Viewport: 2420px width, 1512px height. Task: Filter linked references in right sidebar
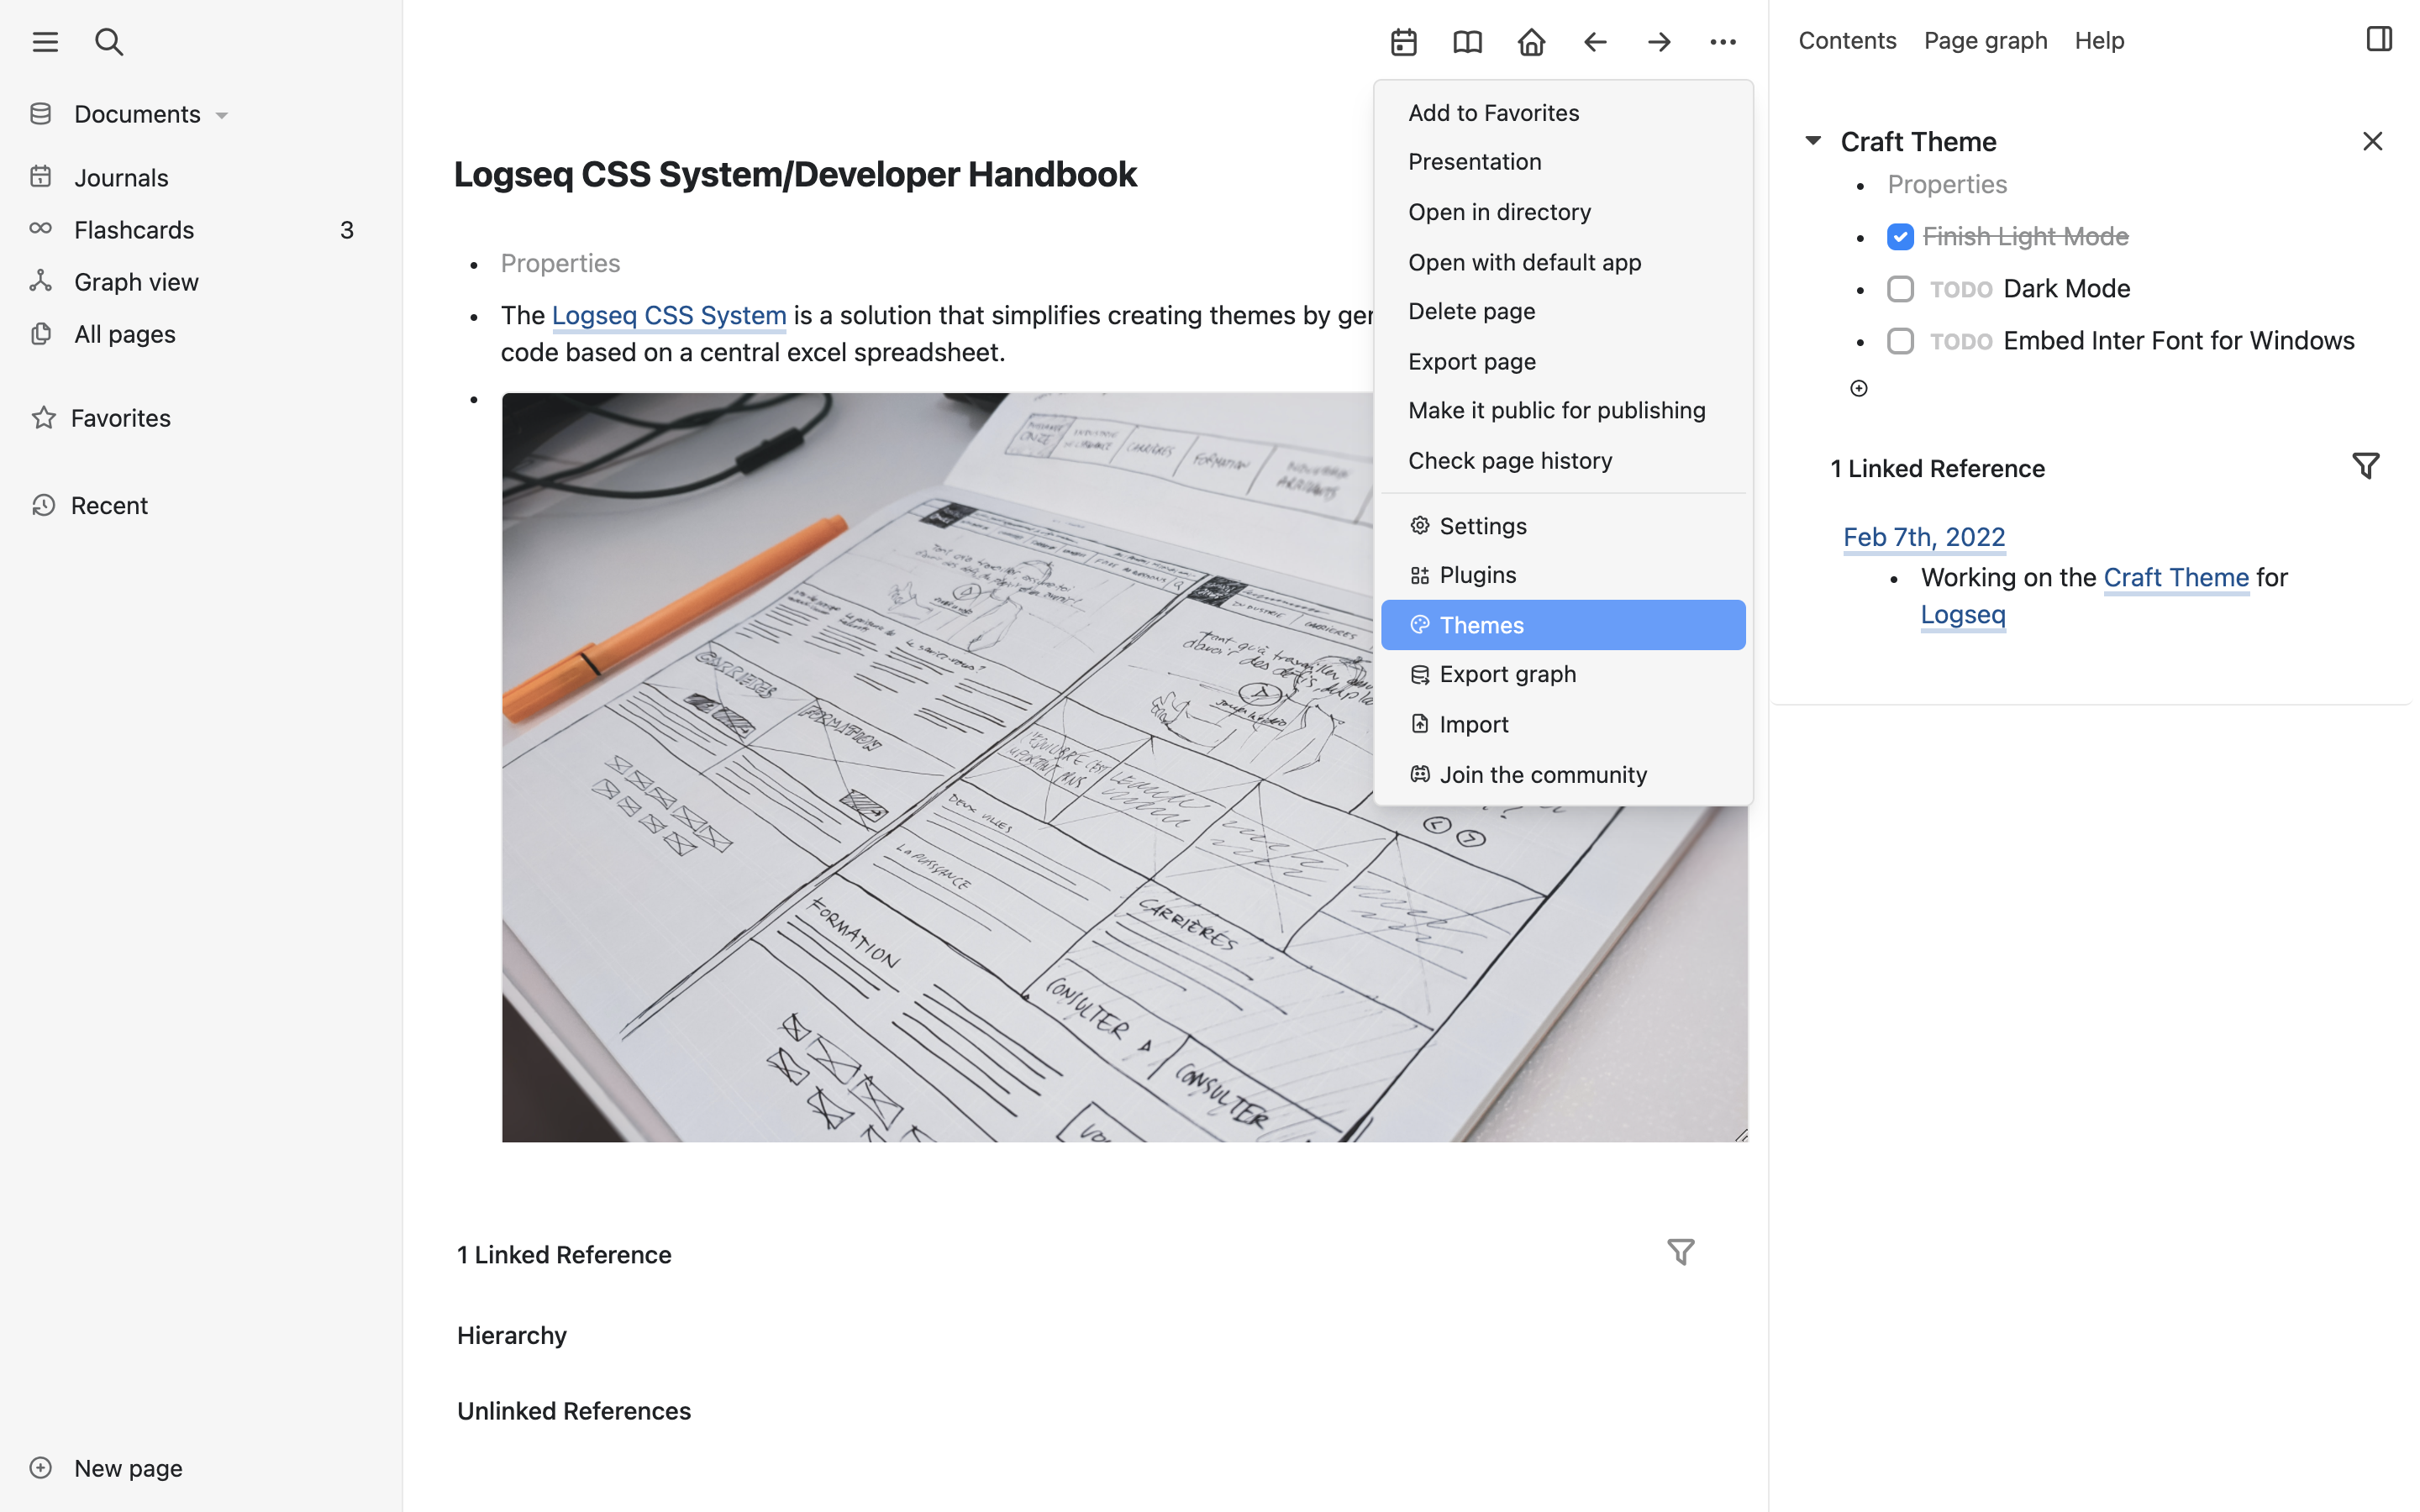click(x=2365, y=466)
